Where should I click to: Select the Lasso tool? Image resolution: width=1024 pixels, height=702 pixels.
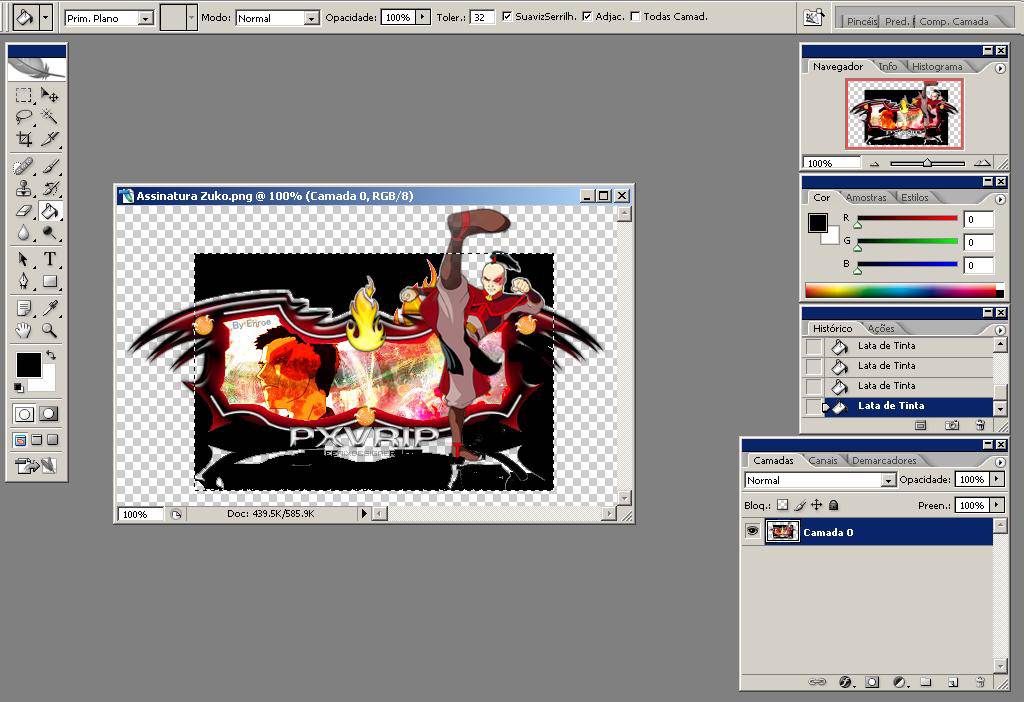pos(24,117)
